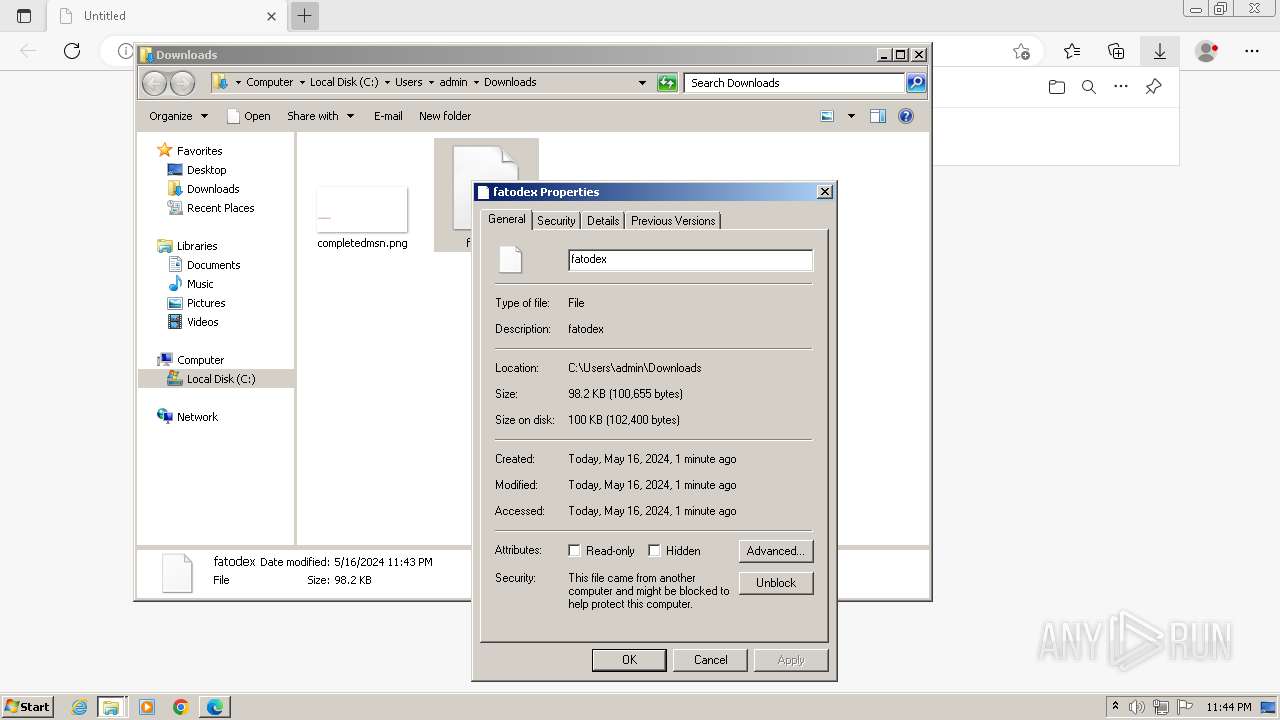Open the General tab in fatodex Properties
The image size is (1280, 720).
(x=506, y=219)
